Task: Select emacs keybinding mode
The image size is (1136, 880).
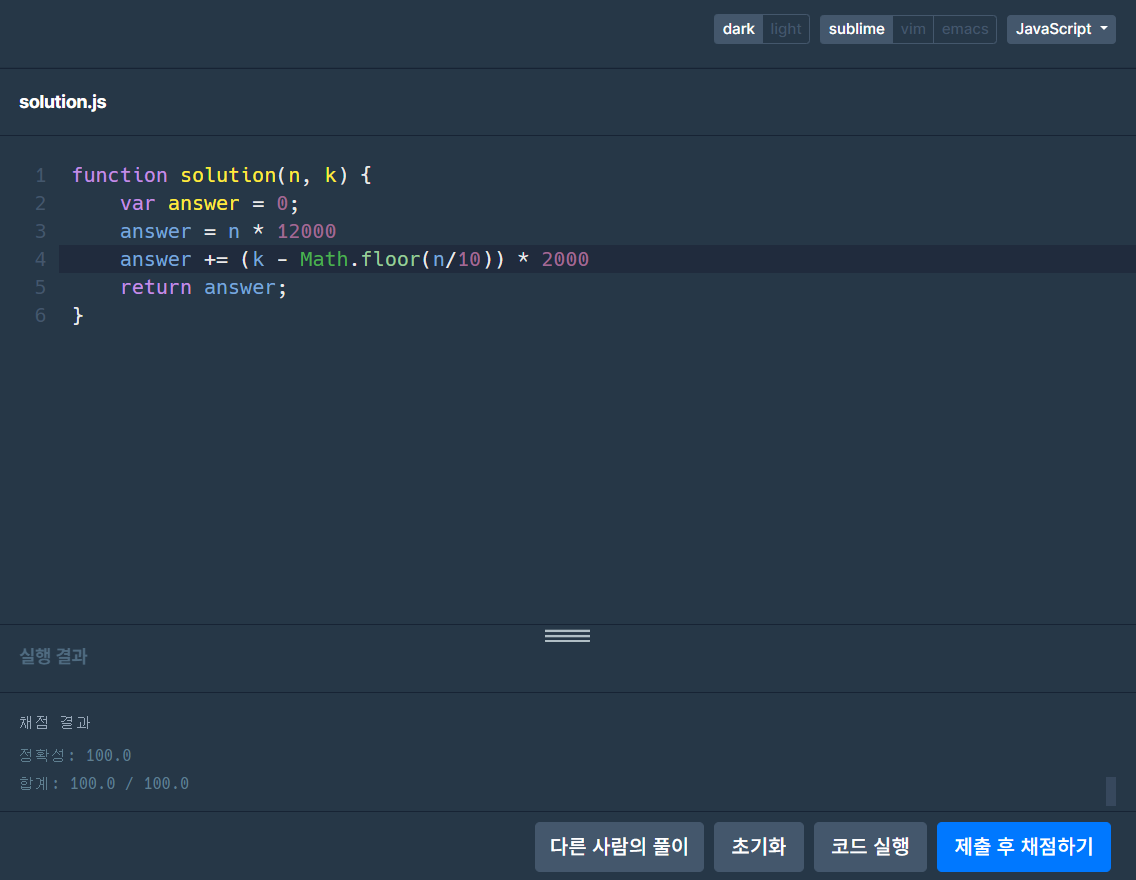Action: coord(965,29)
